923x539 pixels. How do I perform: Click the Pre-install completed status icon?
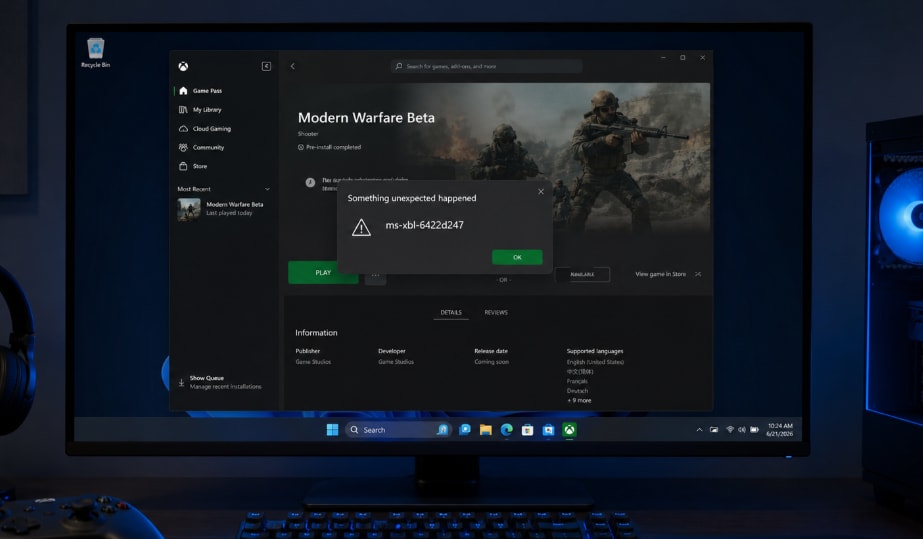[x=301, y=147]
